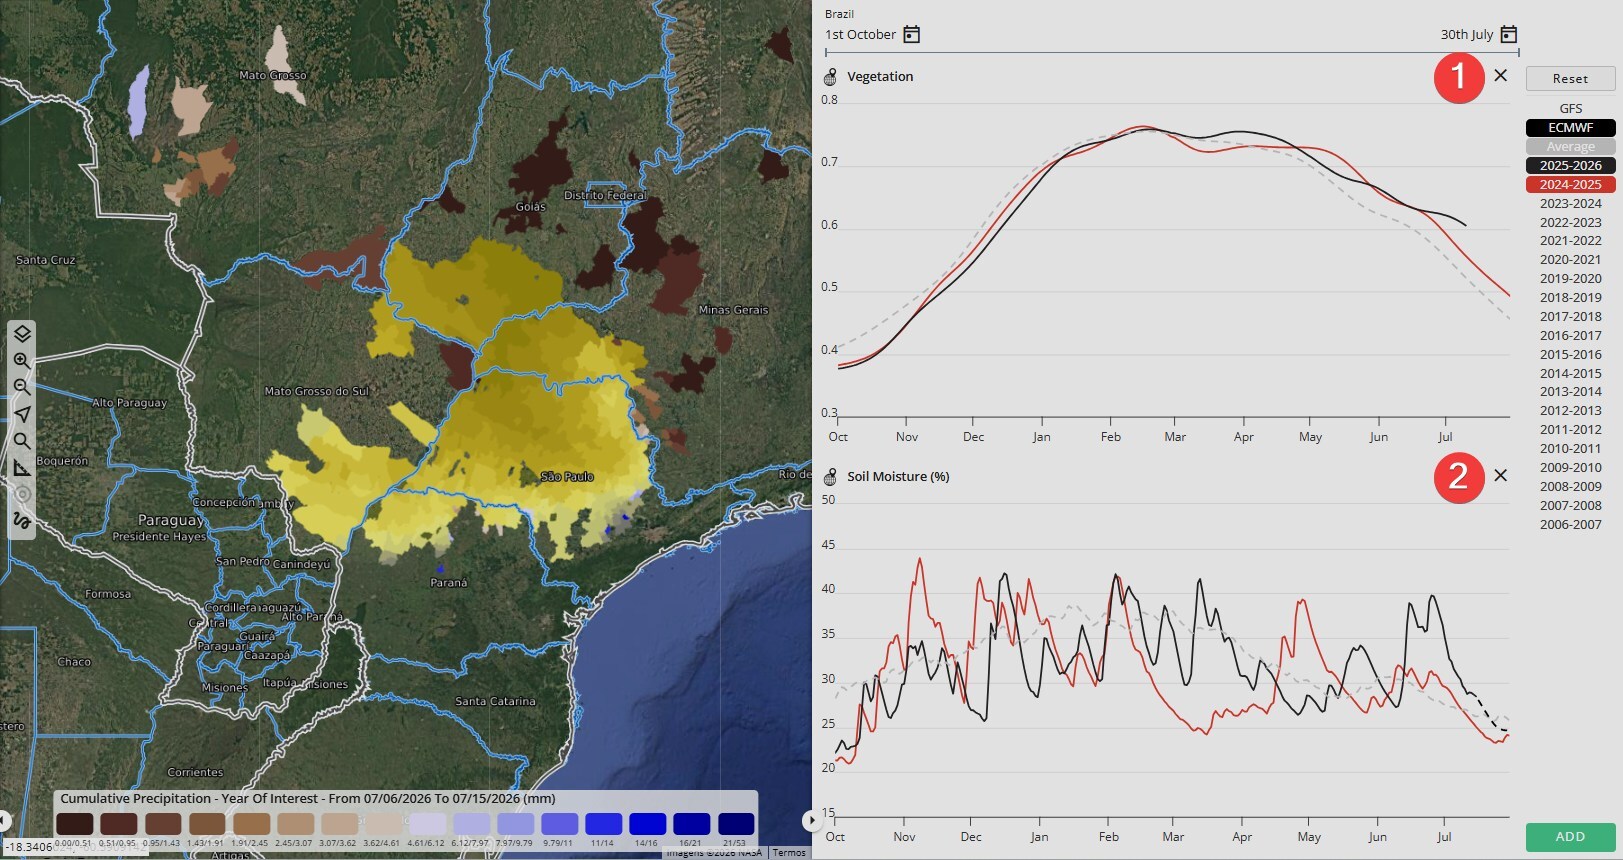The width and height of the screenshot is (1623, 860).
Task: Toggle the ECMWF forecast model
Action: pos(1571,128)
